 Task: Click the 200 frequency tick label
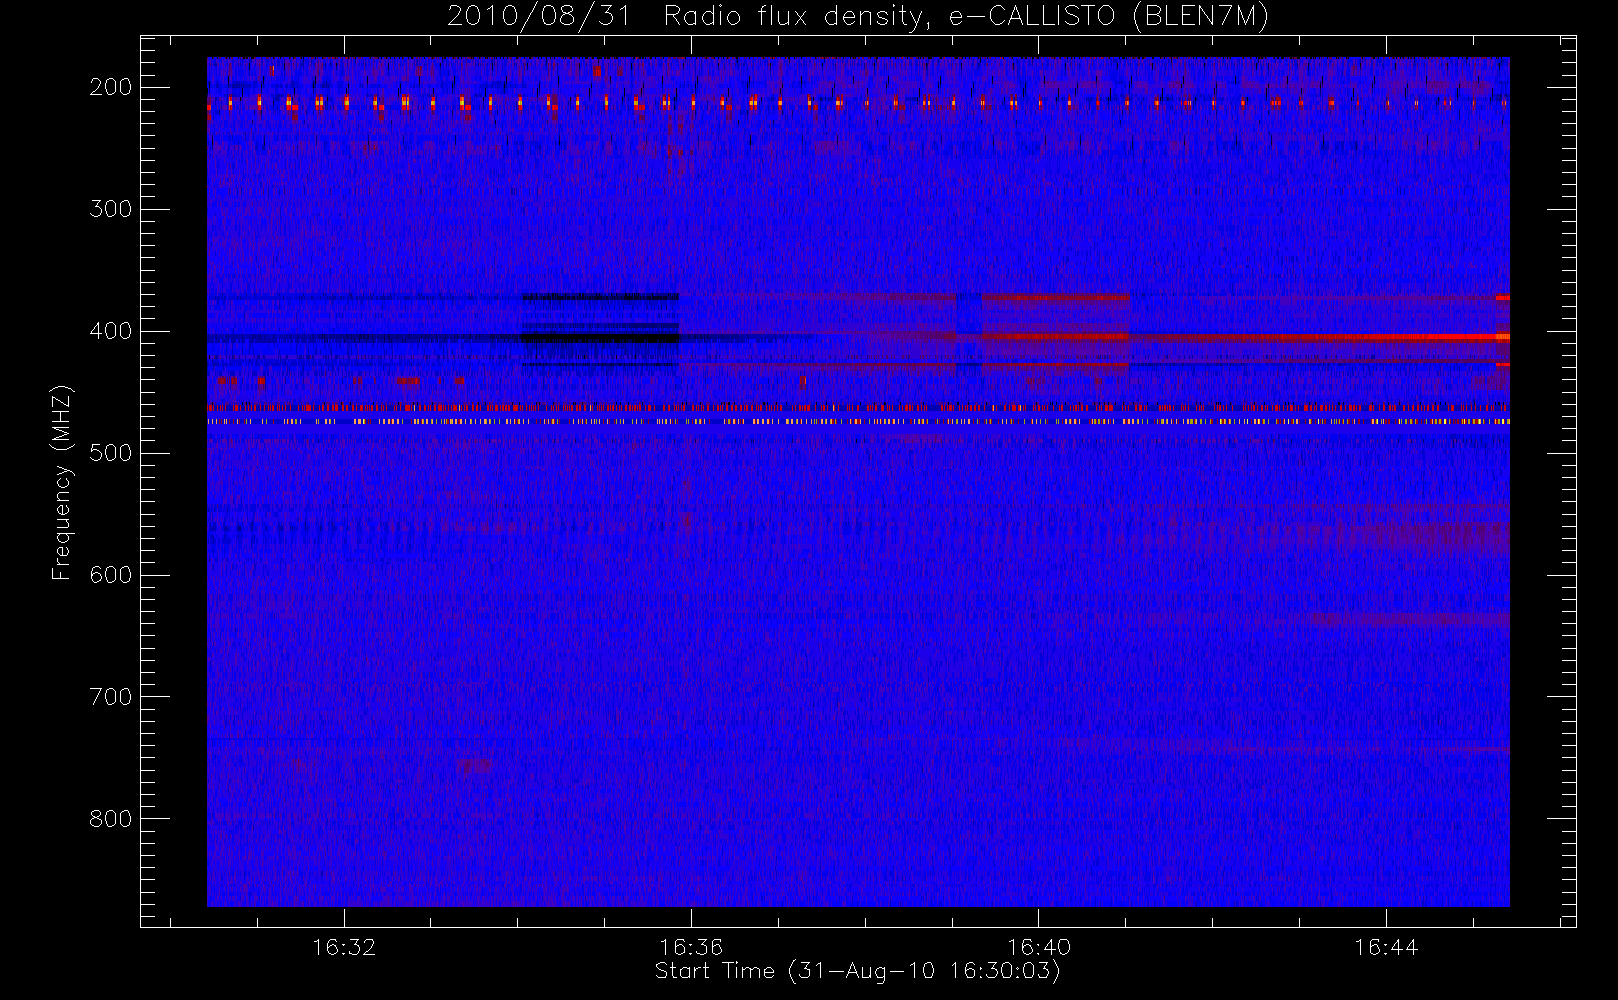(111, 87)
